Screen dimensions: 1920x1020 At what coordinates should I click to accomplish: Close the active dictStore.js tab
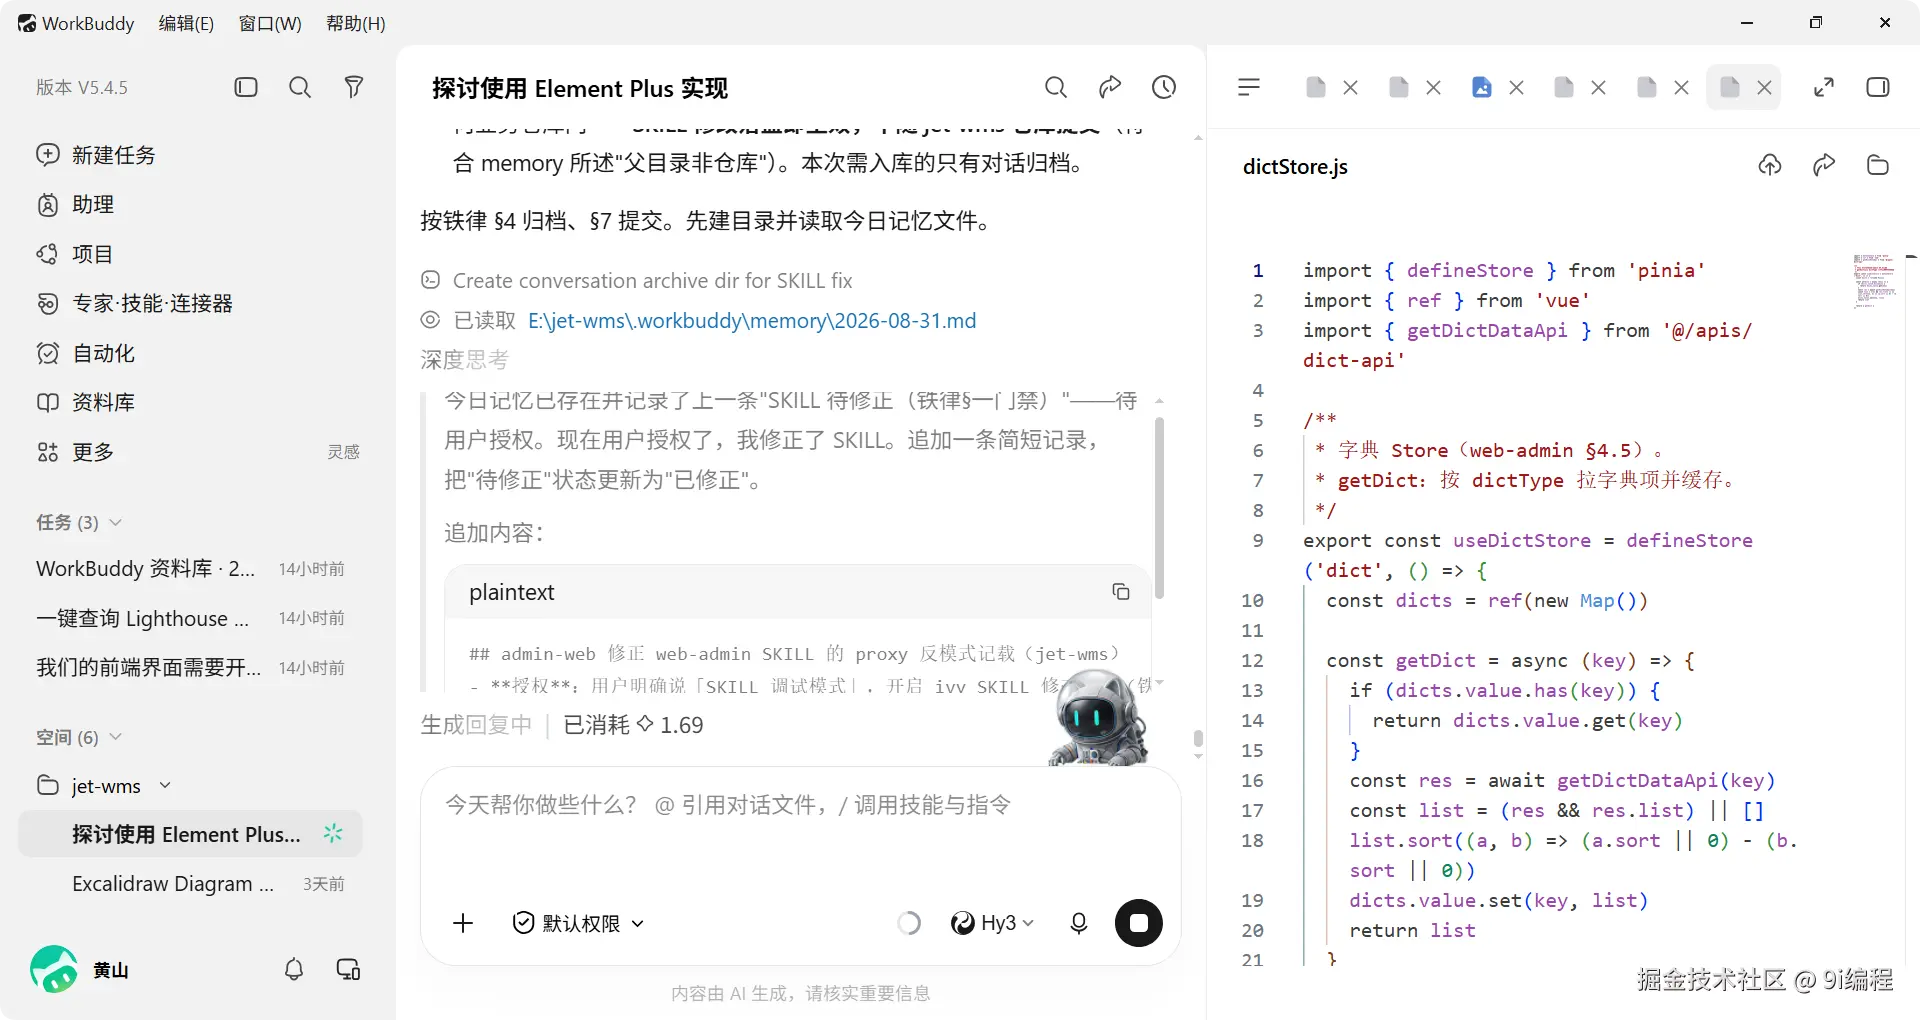(x=1765, y=88)
